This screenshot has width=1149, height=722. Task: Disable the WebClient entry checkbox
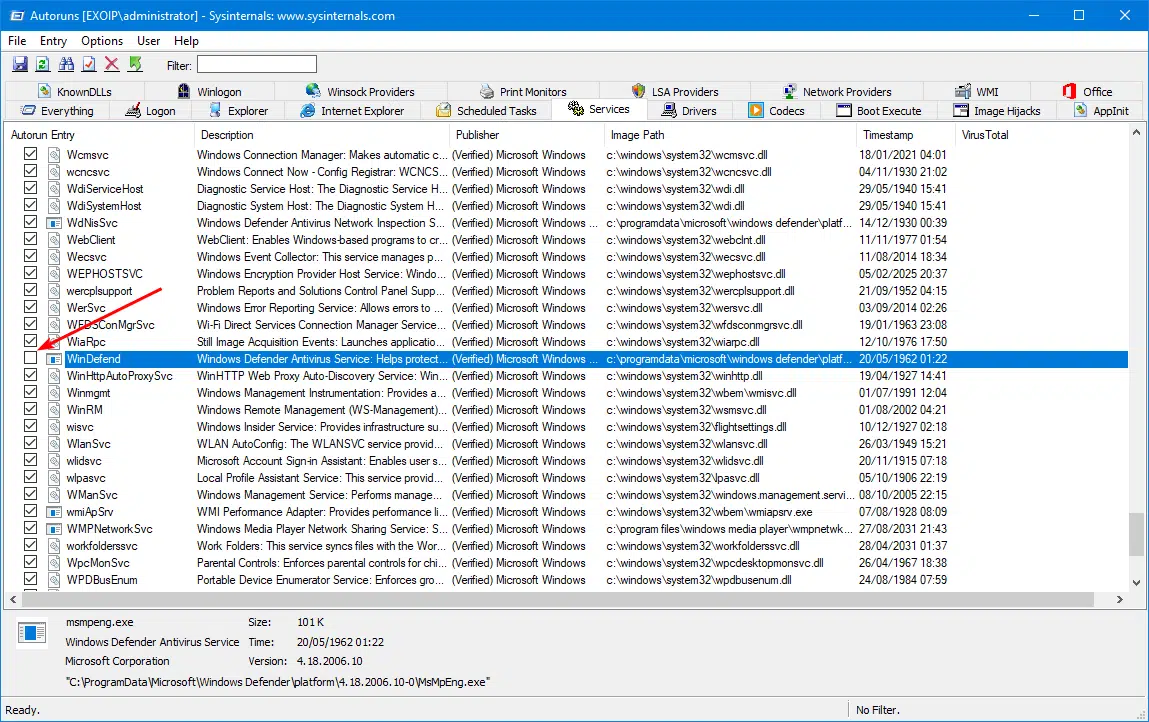[30, 239]
